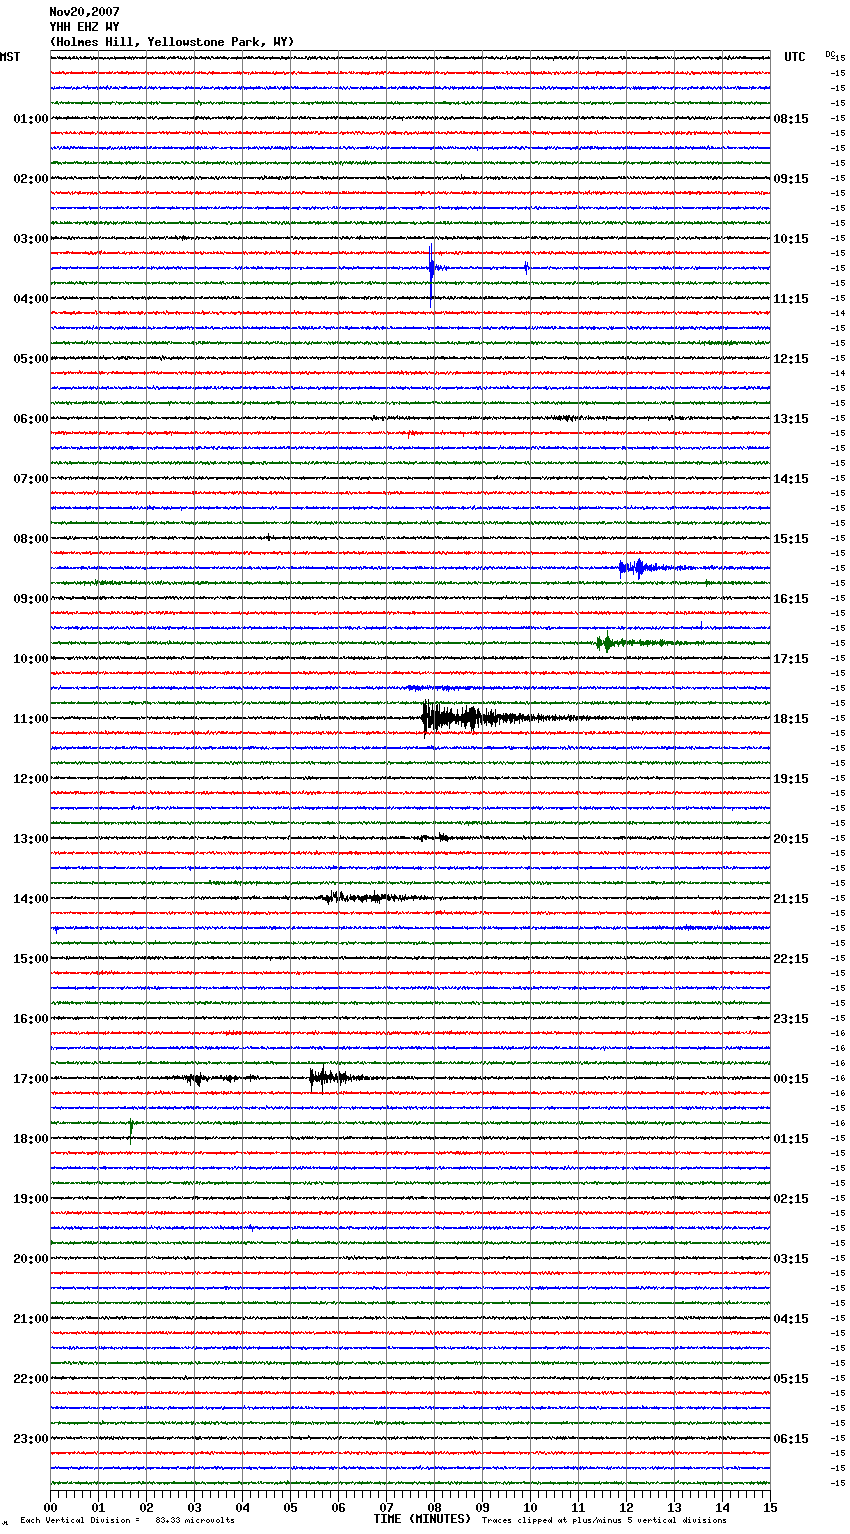The height and width of the screenshot is (1534, 850).
Task: Click the MST column heading
Action: pyautogui.click(x=10, y=57)
